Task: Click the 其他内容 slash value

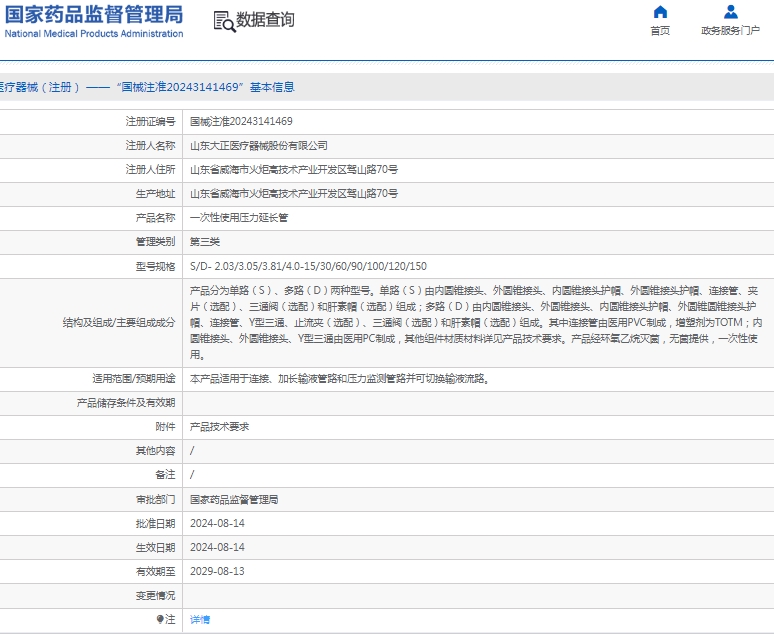Action: (192, 451)
